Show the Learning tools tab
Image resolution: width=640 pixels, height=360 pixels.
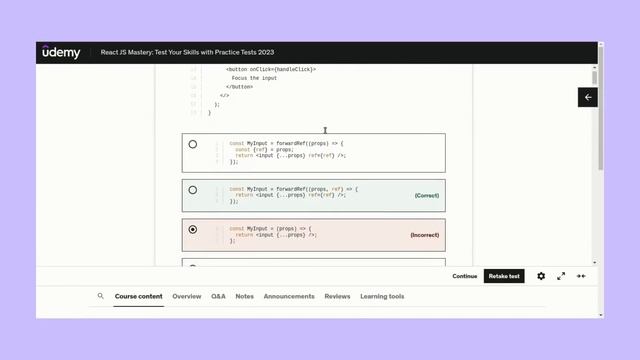point(382,296)
